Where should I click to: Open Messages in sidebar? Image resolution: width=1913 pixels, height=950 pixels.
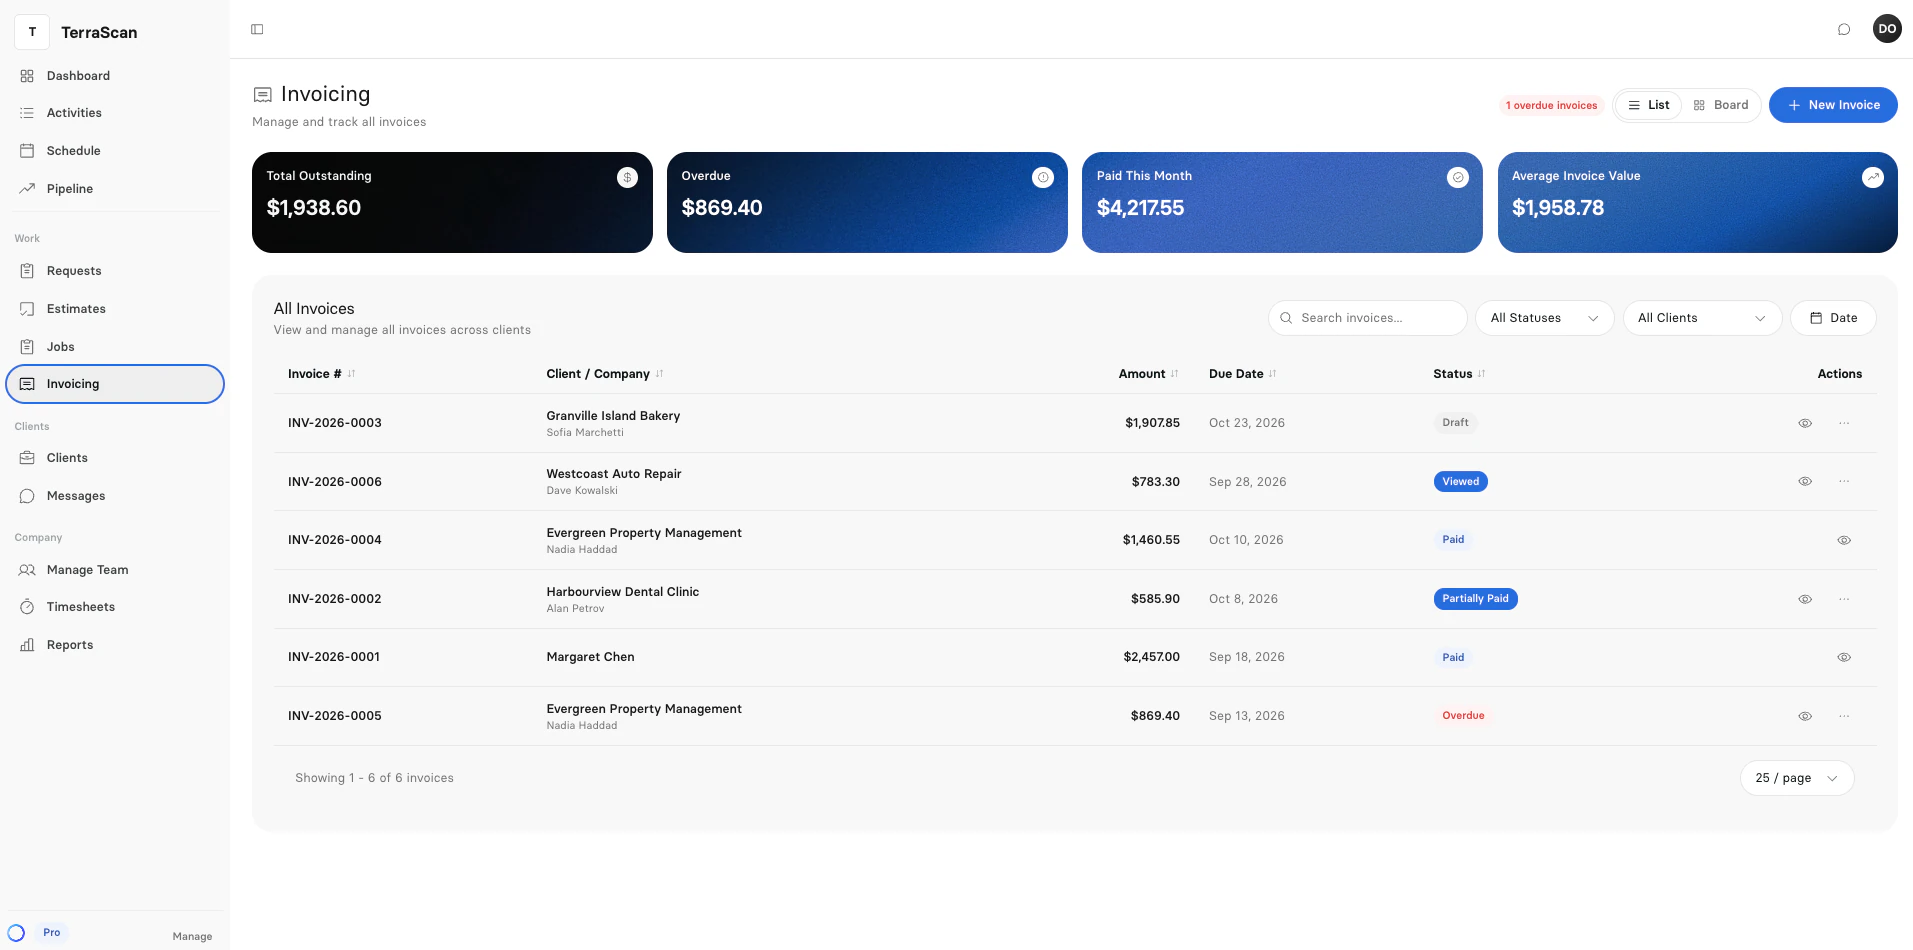point(115,496)
